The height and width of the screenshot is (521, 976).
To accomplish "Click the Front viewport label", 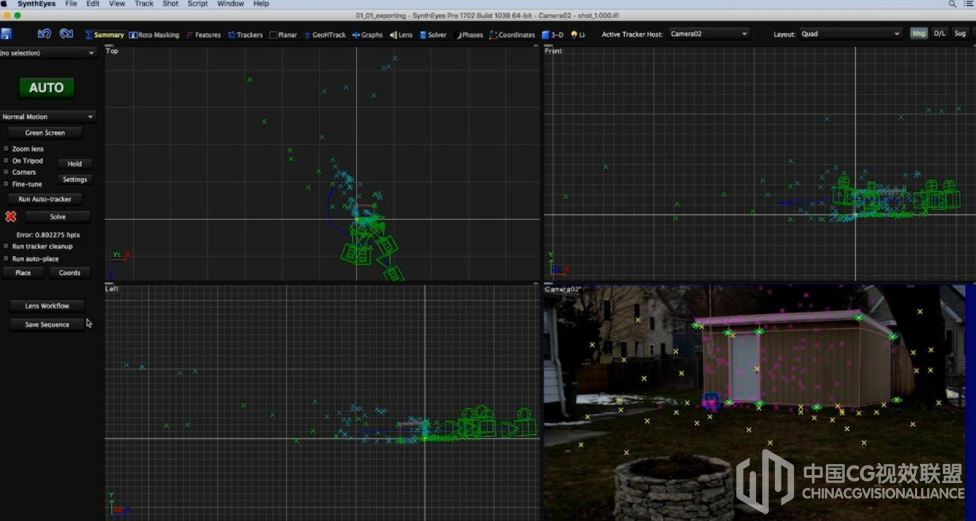I will (x=553, y=51).
